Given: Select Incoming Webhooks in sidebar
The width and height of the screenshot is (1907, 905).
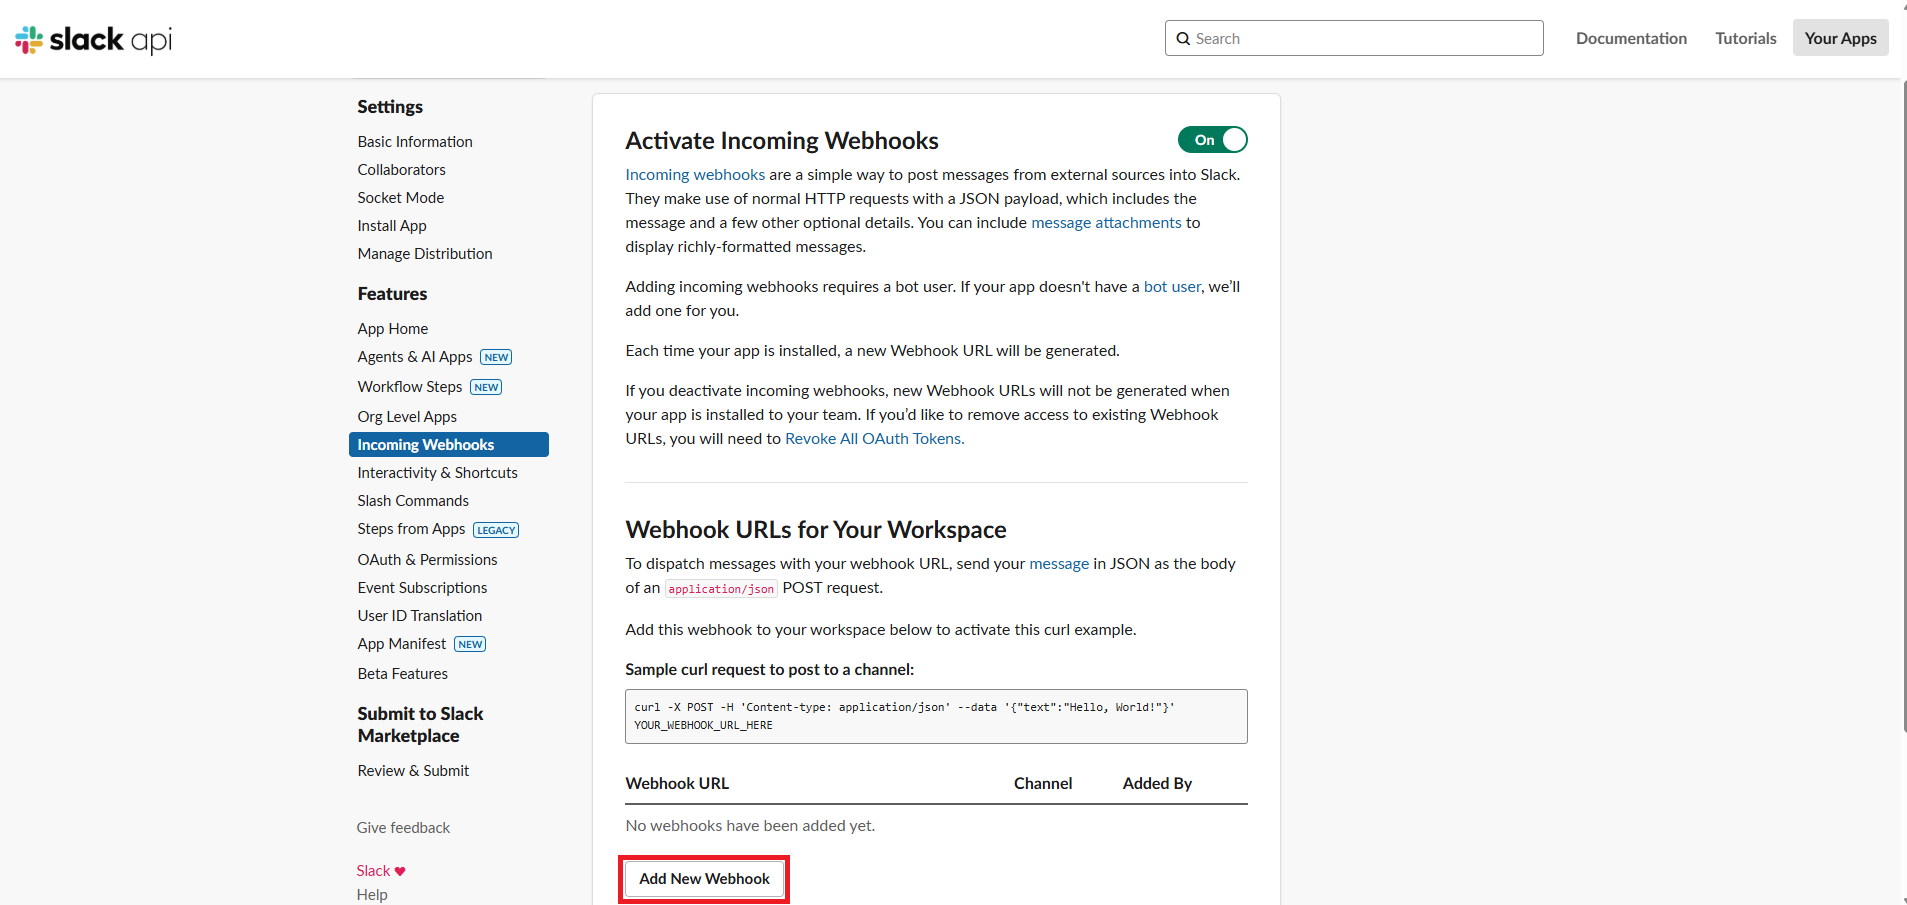Looking at the screenshot, I should click(449, 445).
